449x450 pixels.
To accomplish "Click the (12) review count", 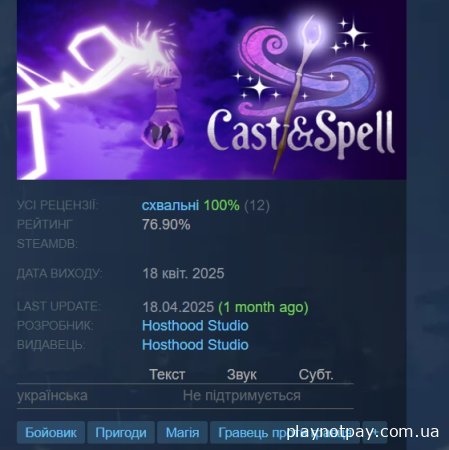I will (x=257, y=205).
